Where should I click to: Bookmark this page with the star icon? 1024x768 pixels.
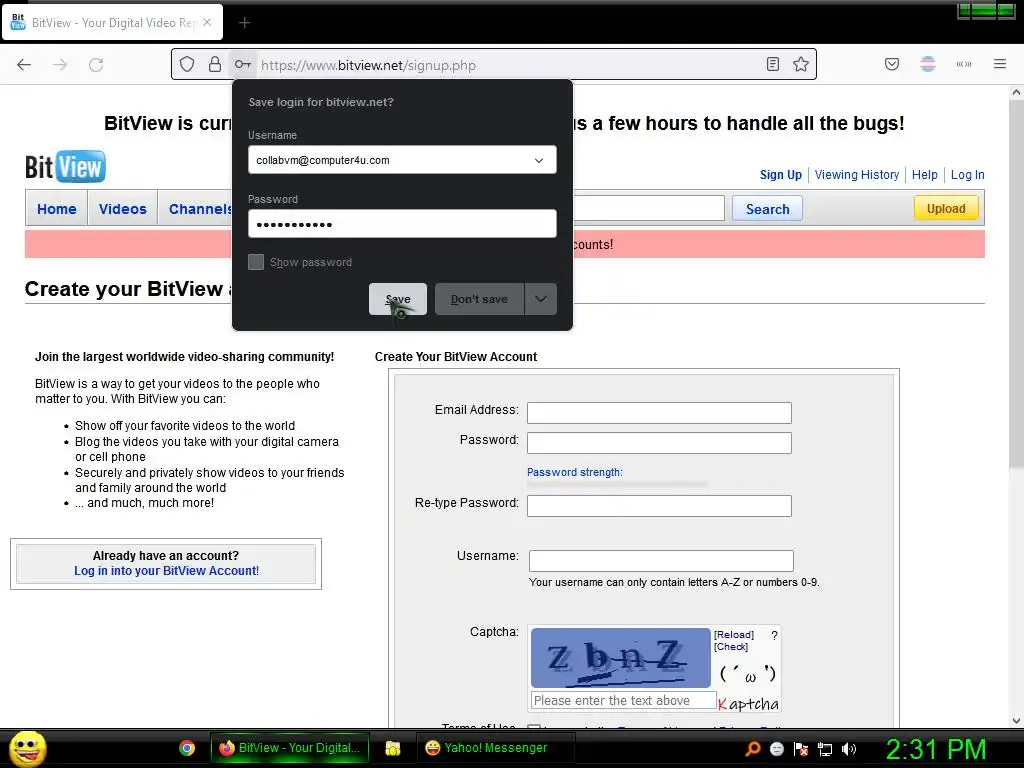coord(801,64)
